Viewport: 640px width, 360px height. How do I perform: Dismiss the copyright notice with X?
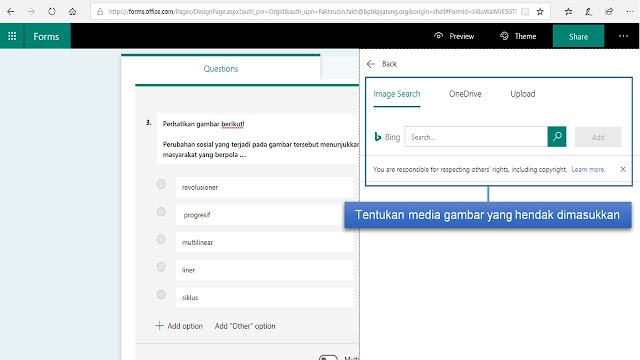click(623, 169)
